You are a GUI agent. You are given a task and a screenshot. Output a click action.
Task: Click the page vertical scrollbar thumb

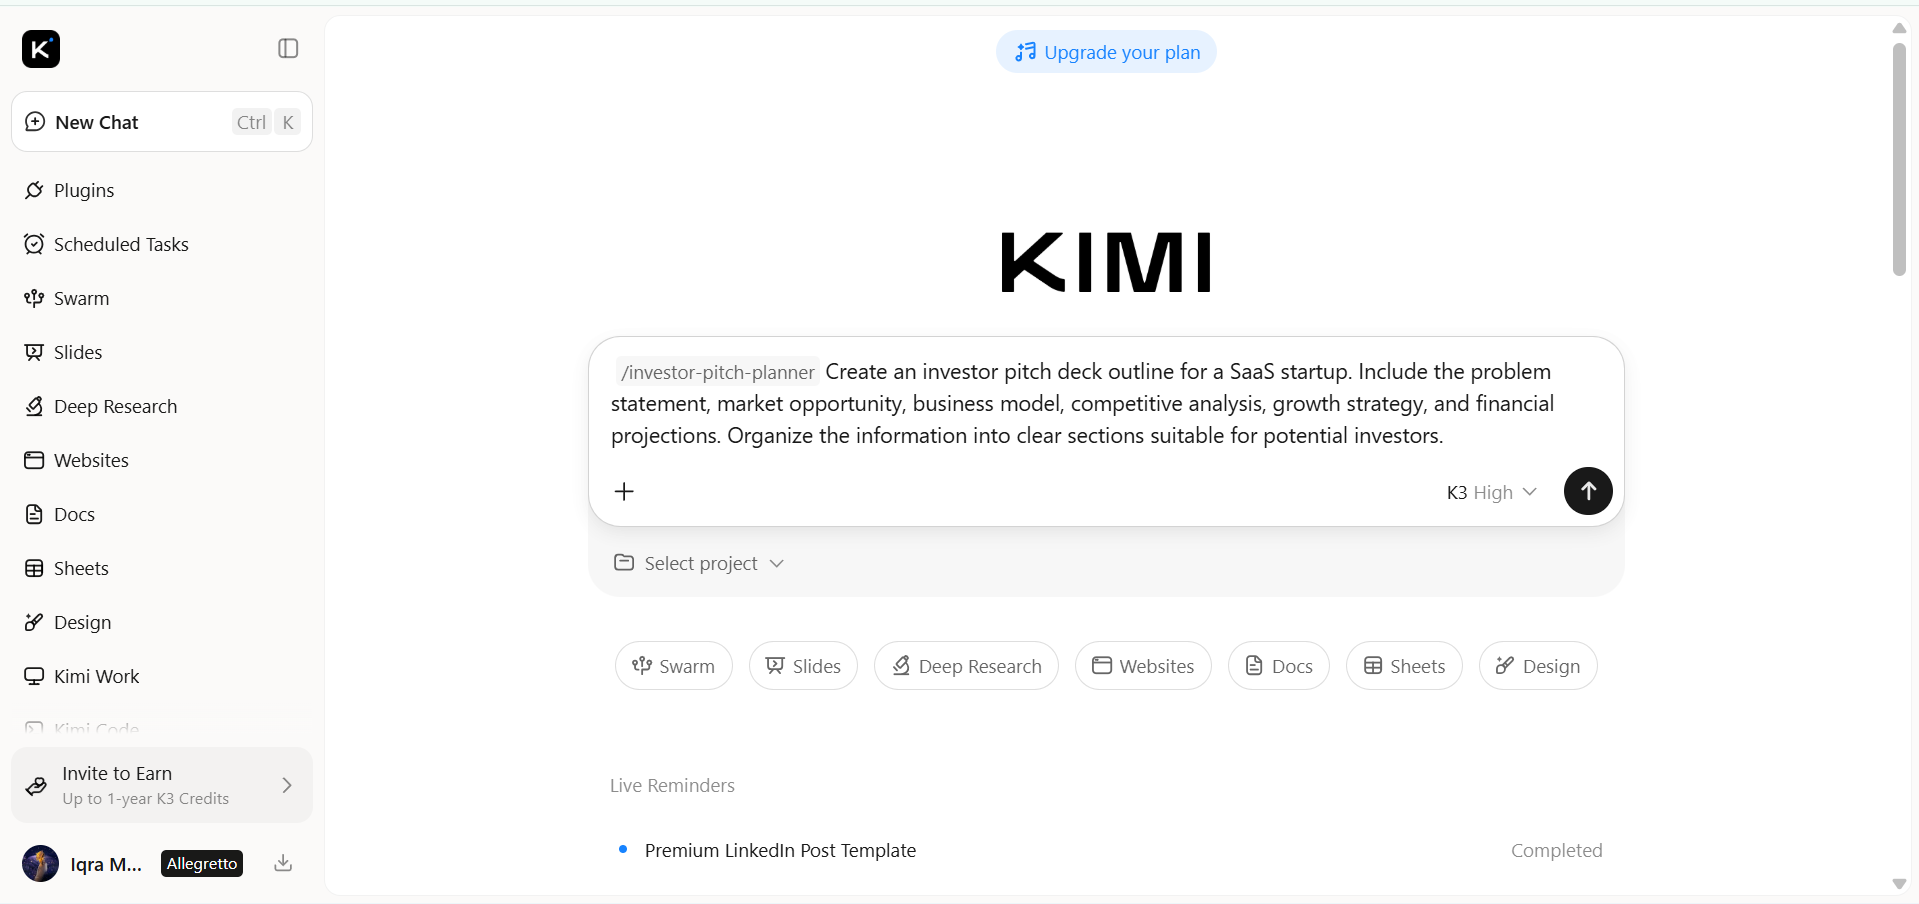pyautogui.click(x=1899, y=159)
